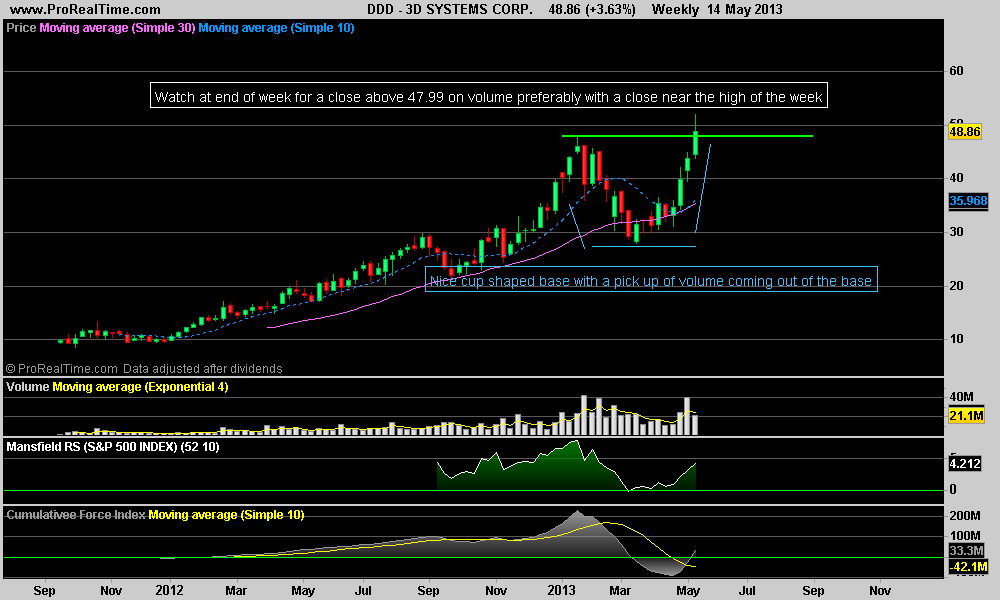
Task: Select the DDD - 3D SYSTEMS CORP. title
Action: point(450,10)
